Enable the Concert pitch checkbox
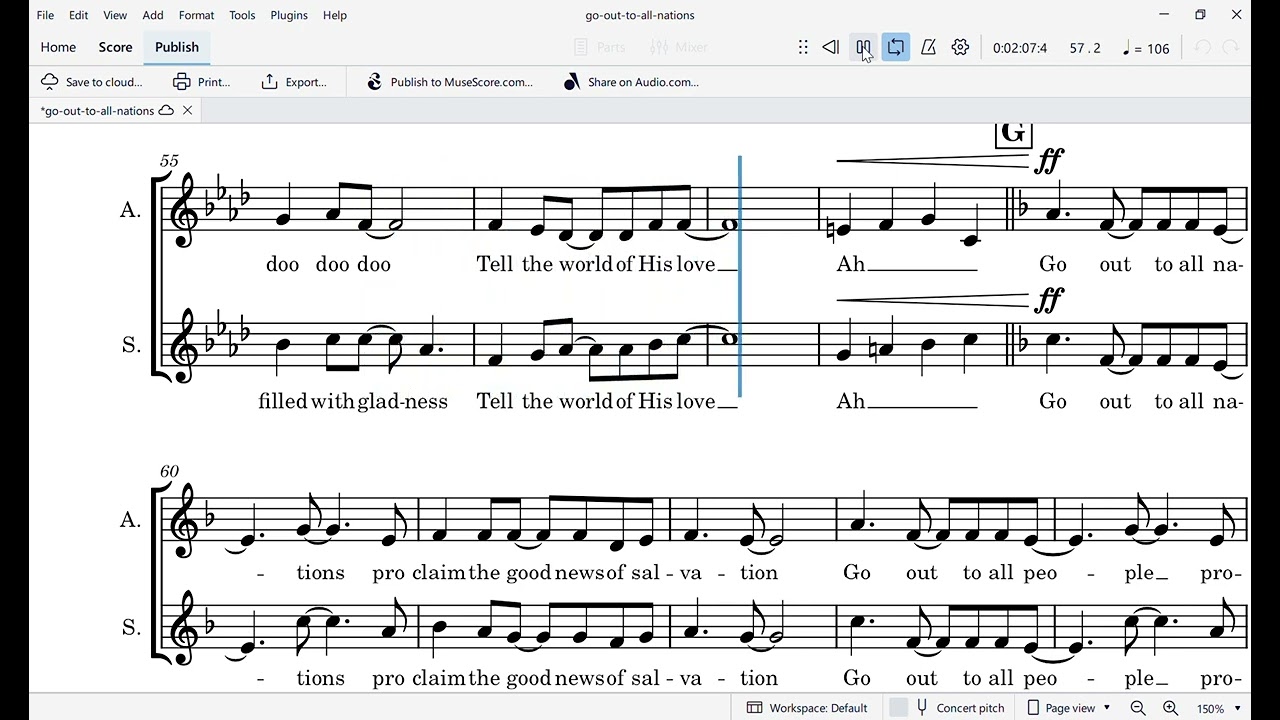 click(x=899, y=708)
